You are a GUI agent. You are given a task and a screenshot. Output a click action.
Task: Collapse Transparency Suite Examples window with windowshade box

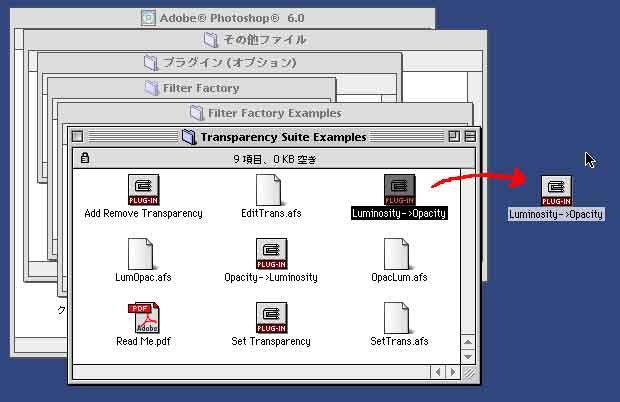pyautogui.click(x=470, y=136)
